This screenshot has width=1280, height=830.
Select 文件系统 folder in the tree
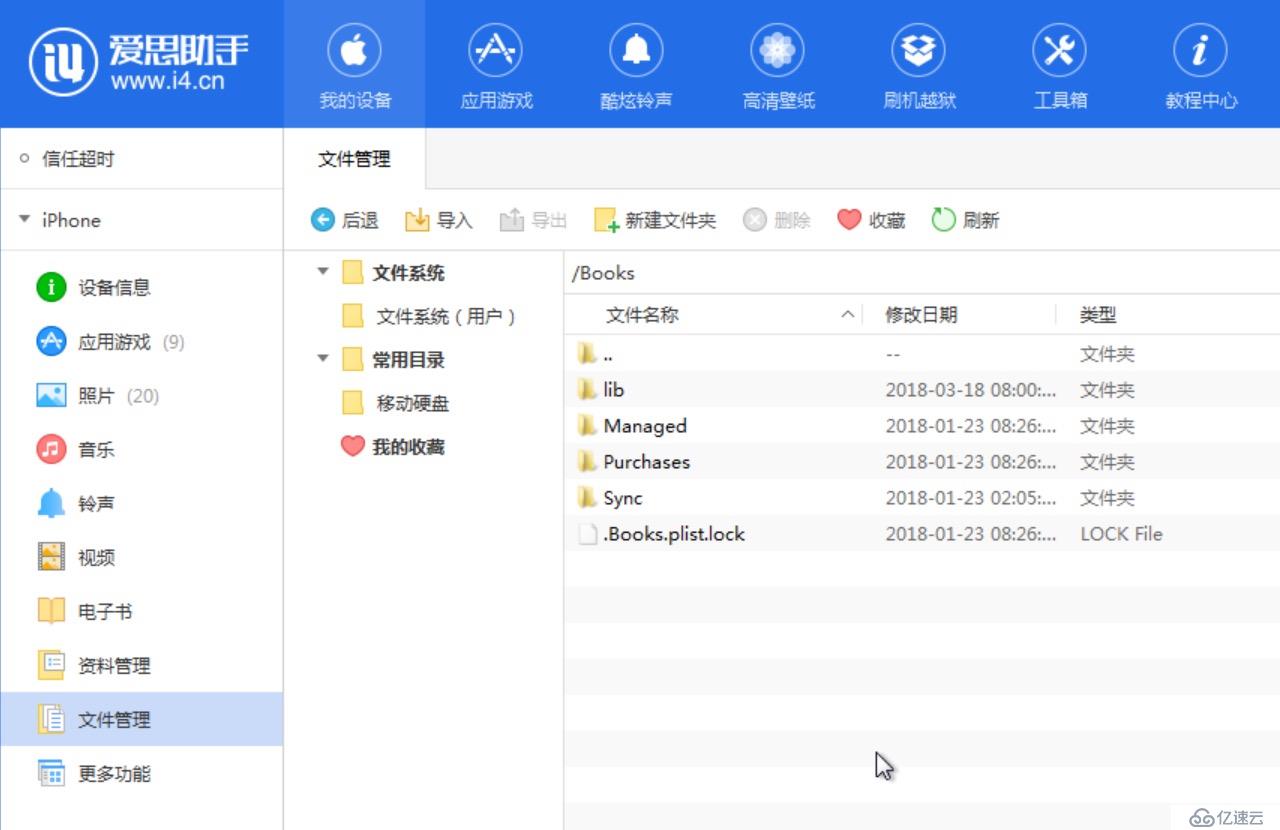[393, 273]
